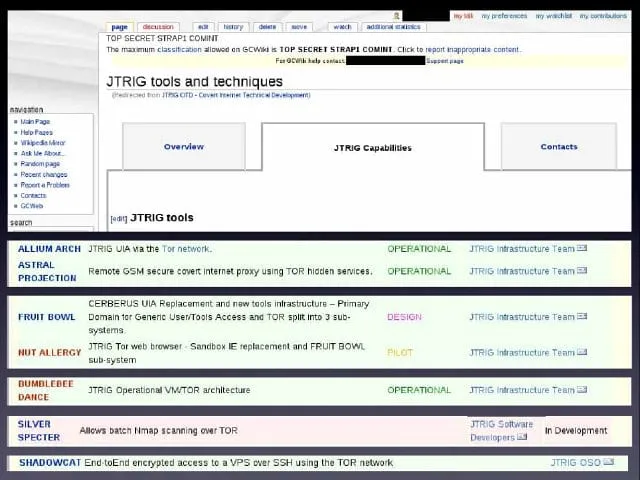Viewport: 640px width, 480px height.
Task: Click email icon in FRUIT BOWL row
Action: coord(582,316)
